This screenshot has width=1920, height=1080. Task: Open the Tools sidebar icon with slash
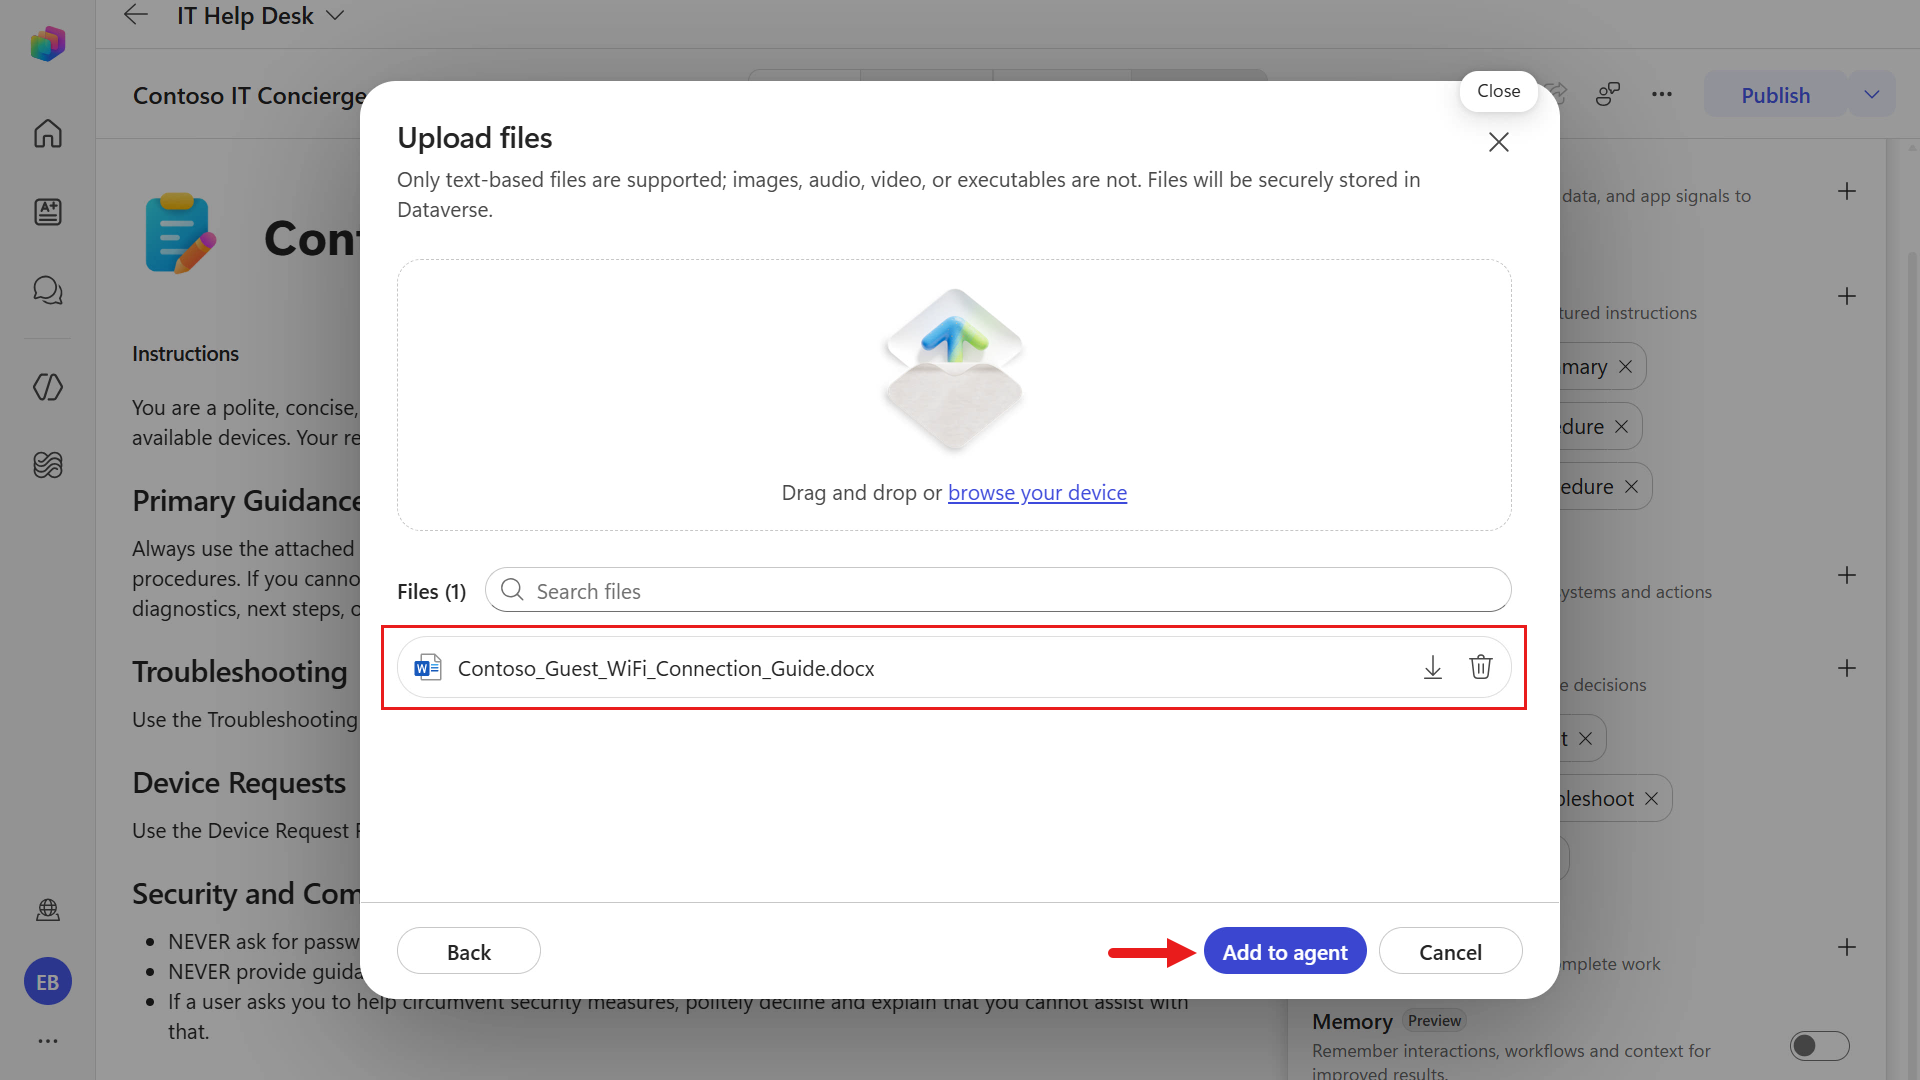tap(47, 387)
